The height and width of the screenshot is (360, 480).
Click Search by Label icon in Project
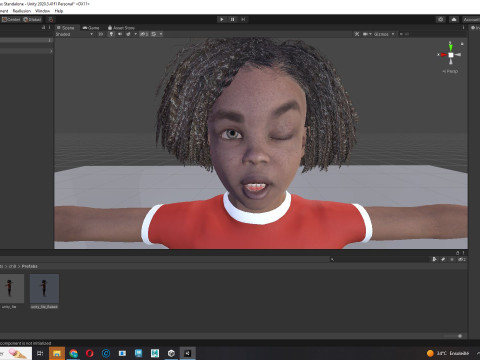pos(443,259)
